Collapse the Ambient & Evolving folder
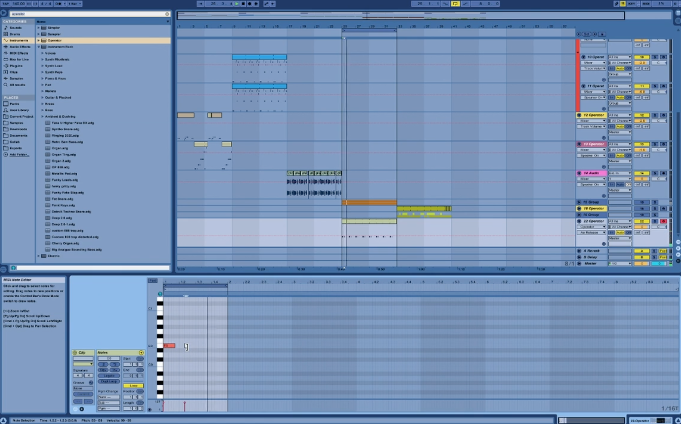This screenshot has height=424, width=681. (x=42, y=116)
